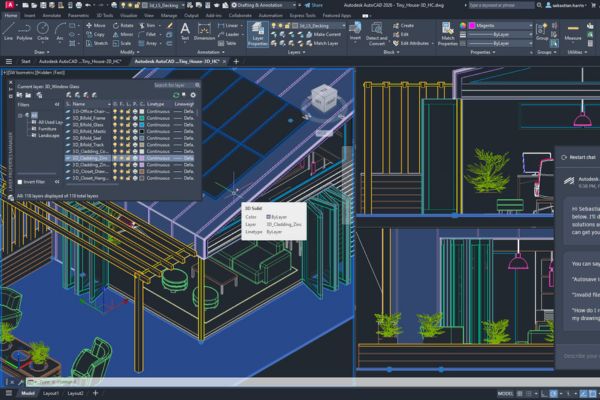
Task: Toggle plot for 3D_Bifold_Track layer
Action: pos(135,145)
